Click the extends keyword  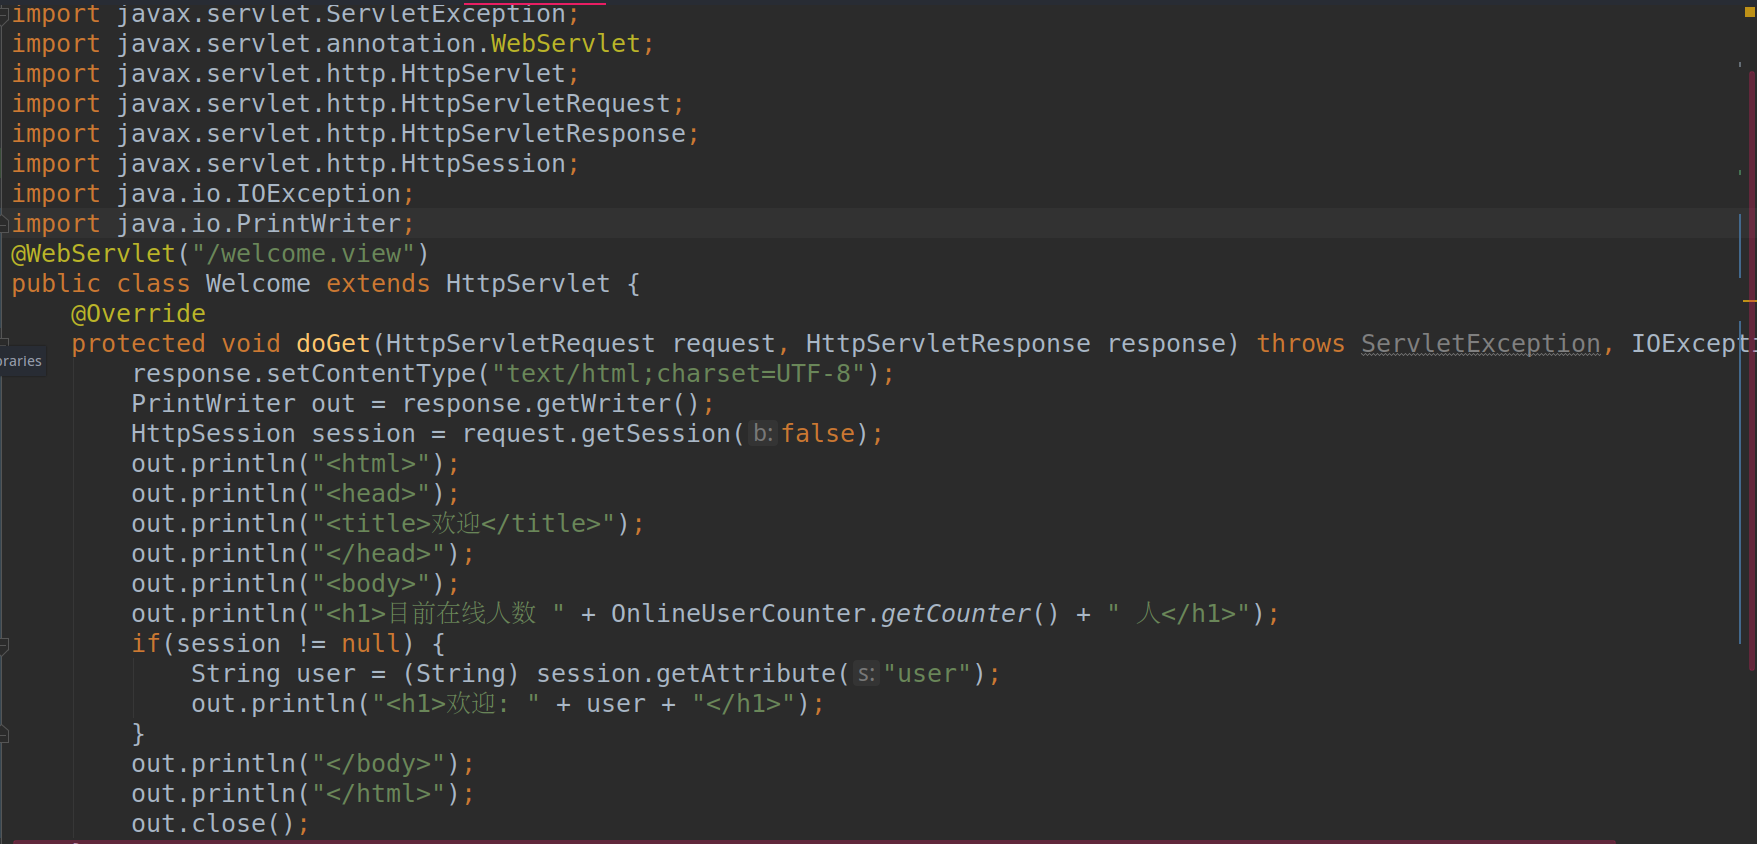[378, 284]
